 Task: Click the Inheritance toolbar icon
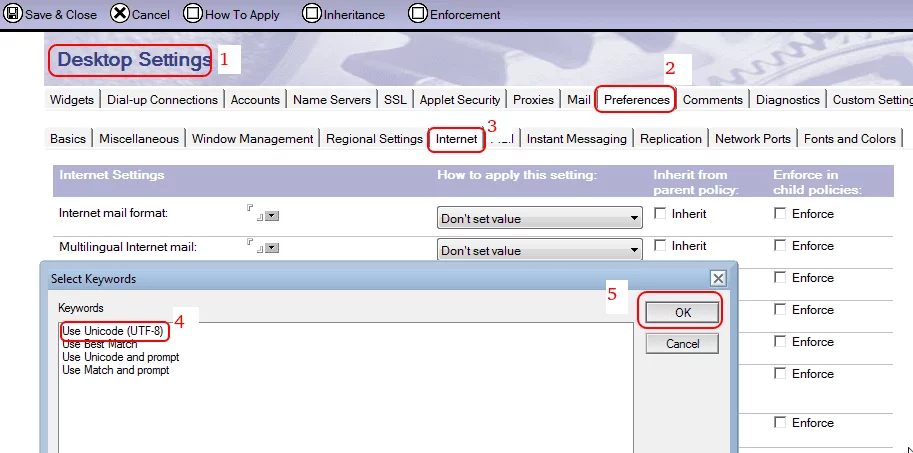(x=311, y=14)
